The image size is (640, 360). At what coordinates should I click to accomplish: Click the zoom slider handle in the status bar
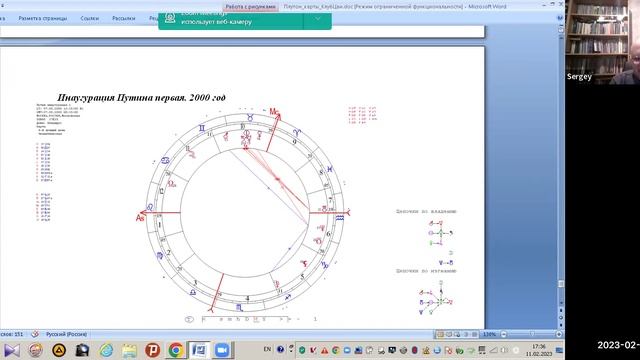(x=532, y=334)
